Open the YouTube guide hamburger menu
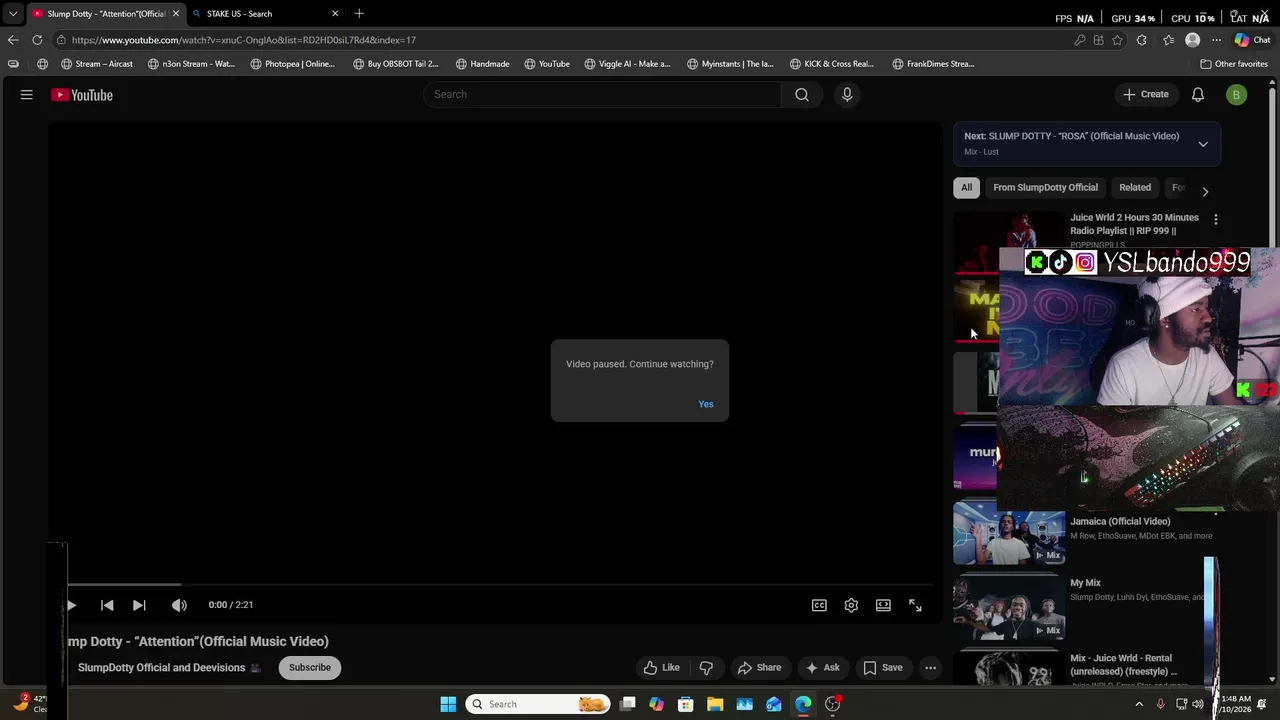 (27, 95)
